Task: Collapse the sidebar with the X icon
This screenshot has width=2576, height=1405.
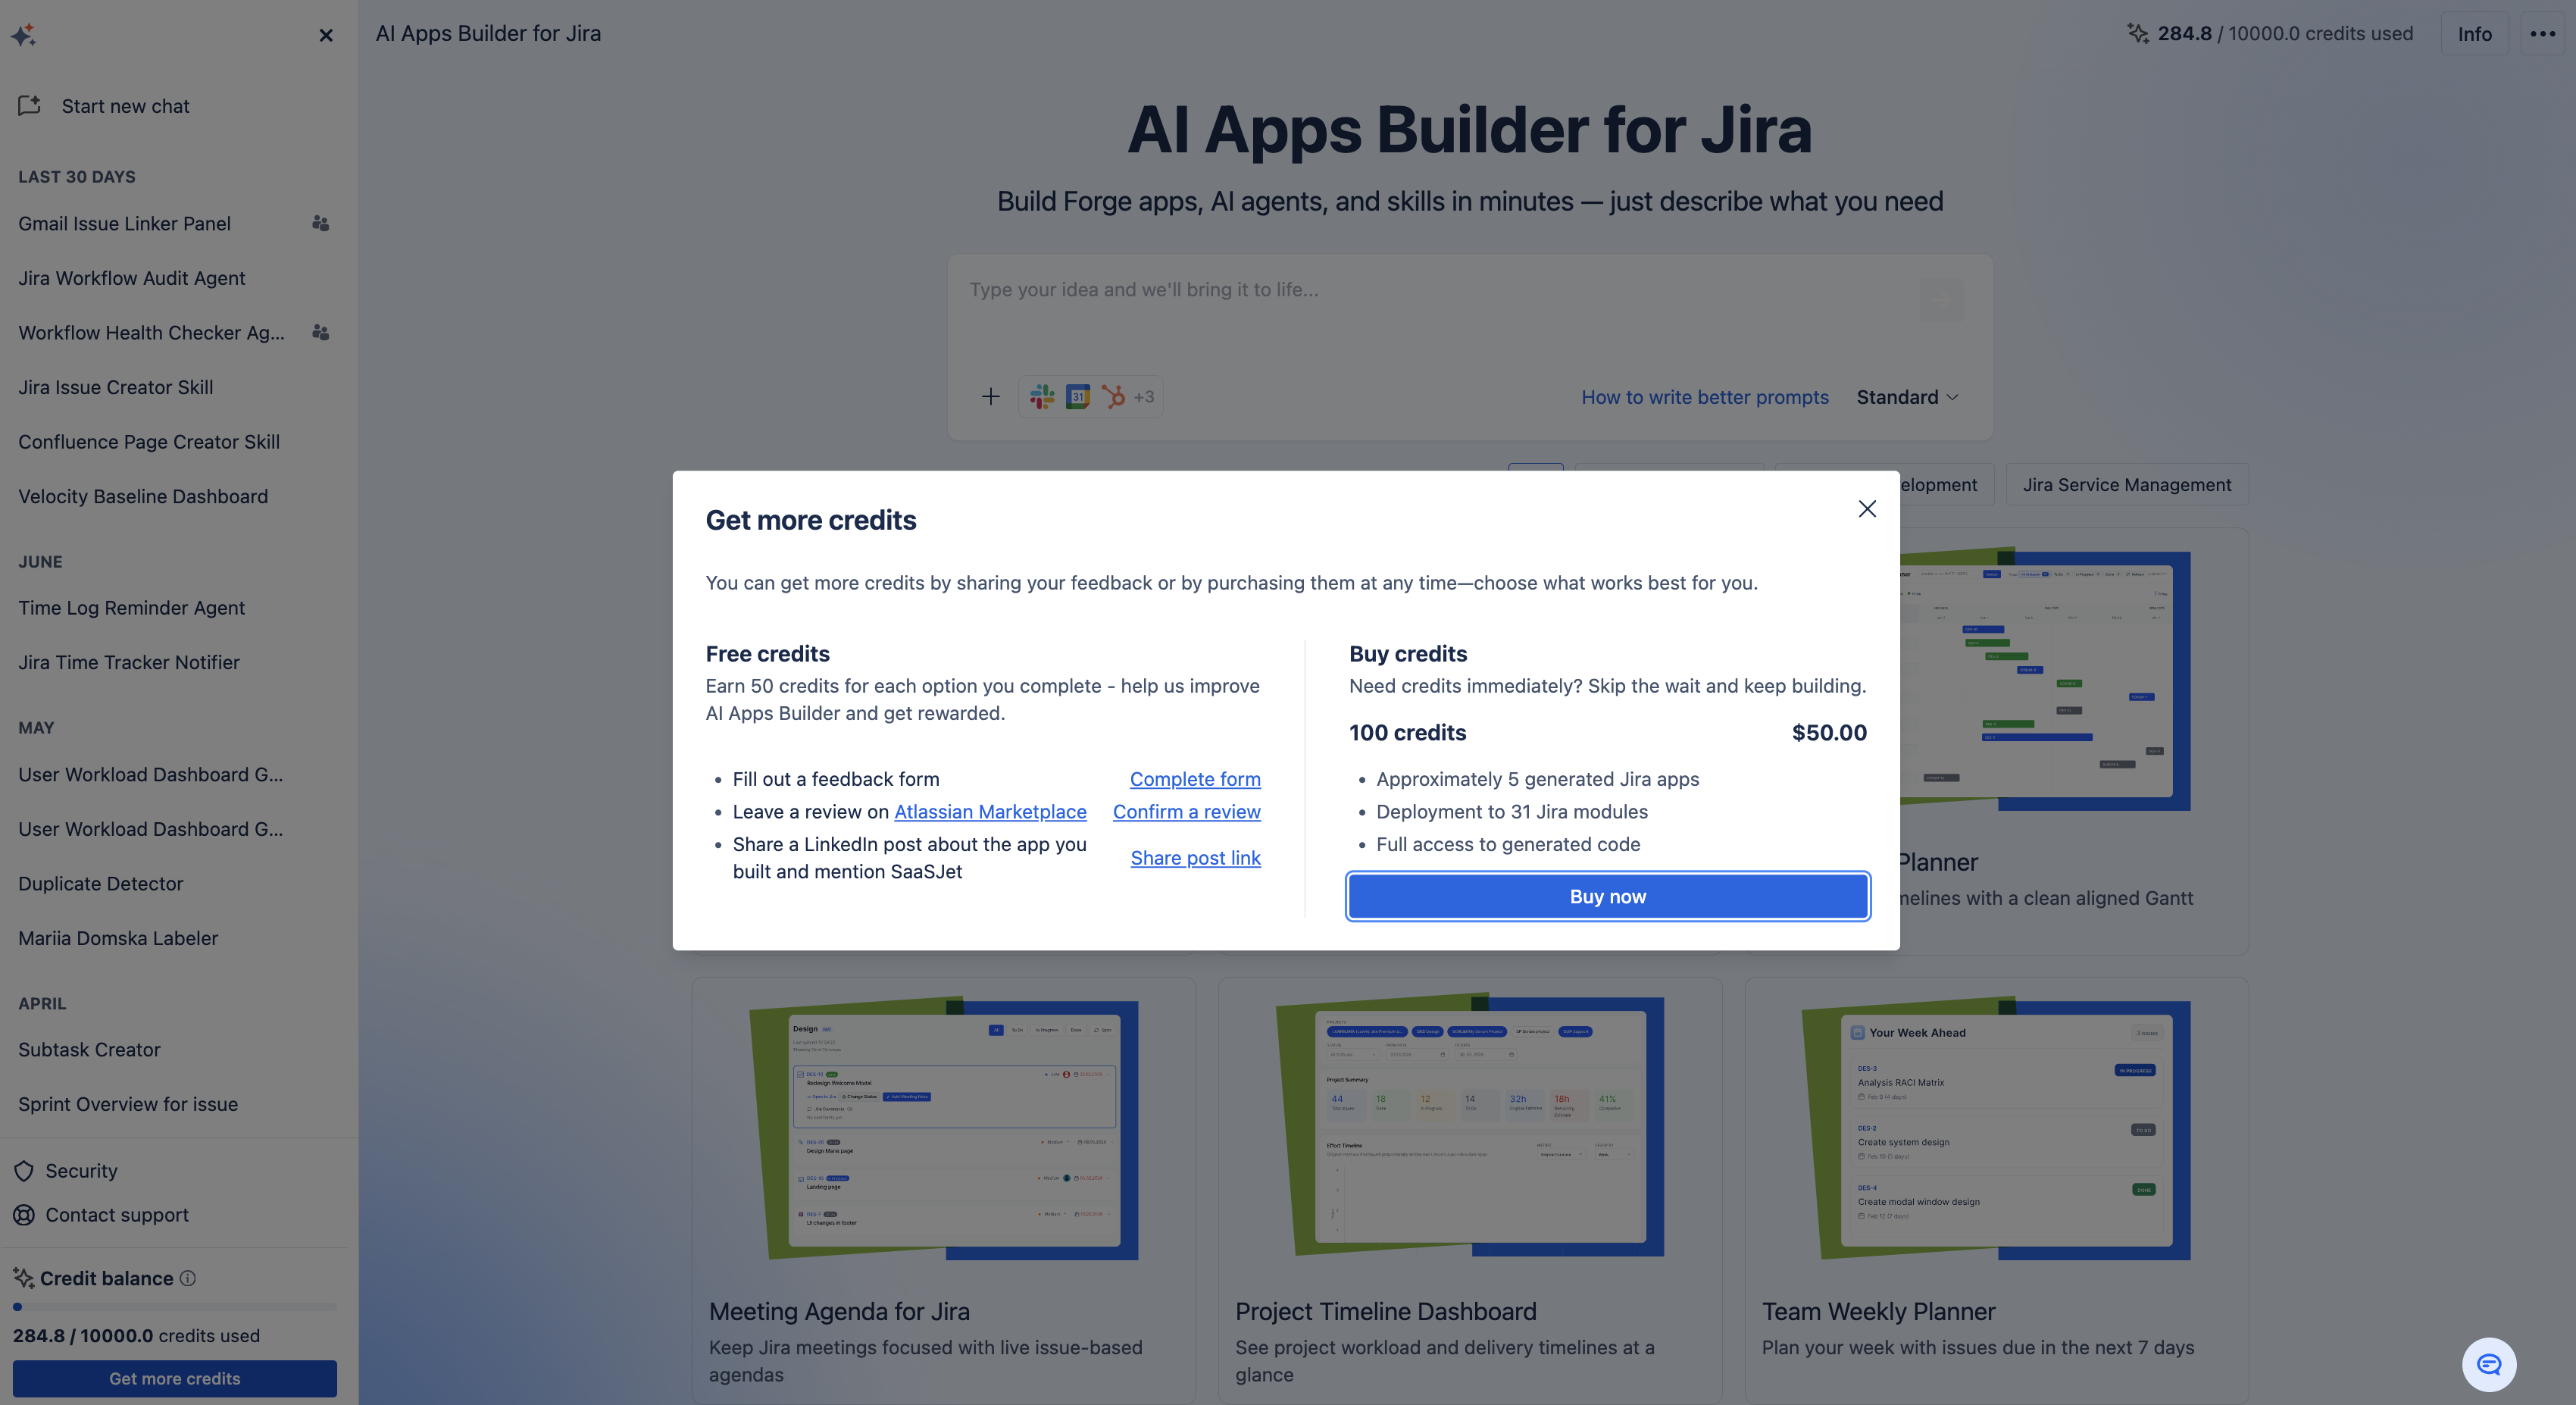Action: [x=326, y=35]
